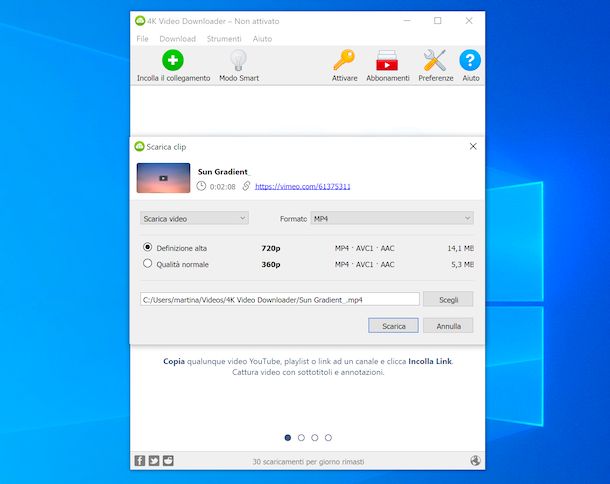Click the Scegli folder button
The image size is (610, 484).
pyautogui.click(x=448, y=299)
